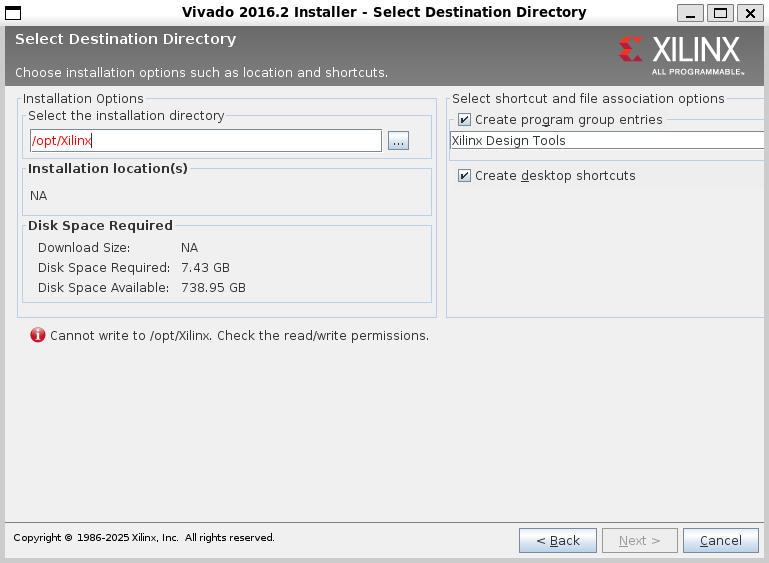Viewport: 769px width, 563px height.
Task: Minimize the Vivado installer window
Action: (691, 13)
